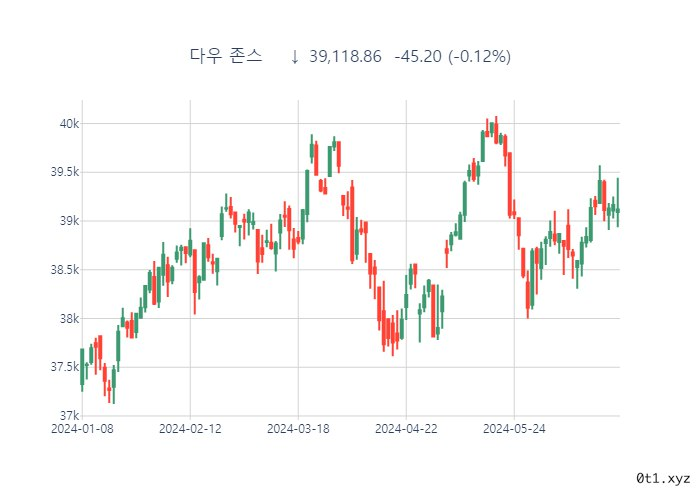Click the percent change (-0.12%)
The height and width of the screenshot is (500, 700).
click(x=479, y=57)
